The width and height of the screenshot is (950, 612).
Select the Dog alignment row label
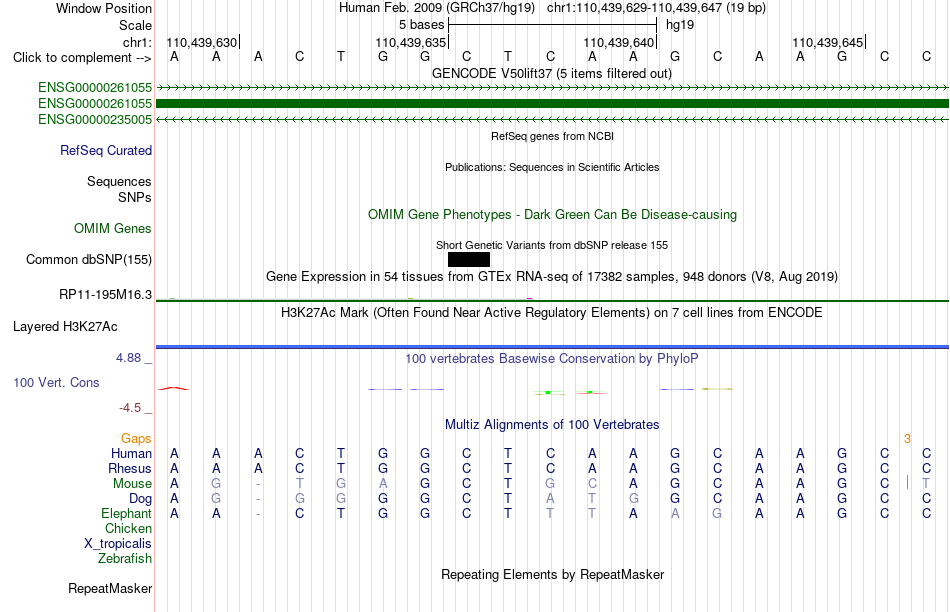(140, 498)
